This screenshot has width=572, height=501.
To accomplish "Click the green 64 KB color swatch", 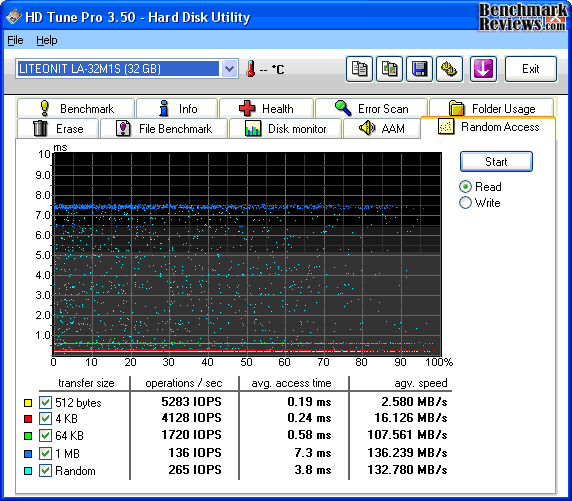I will pyautogui.click(x=28, y=436).
